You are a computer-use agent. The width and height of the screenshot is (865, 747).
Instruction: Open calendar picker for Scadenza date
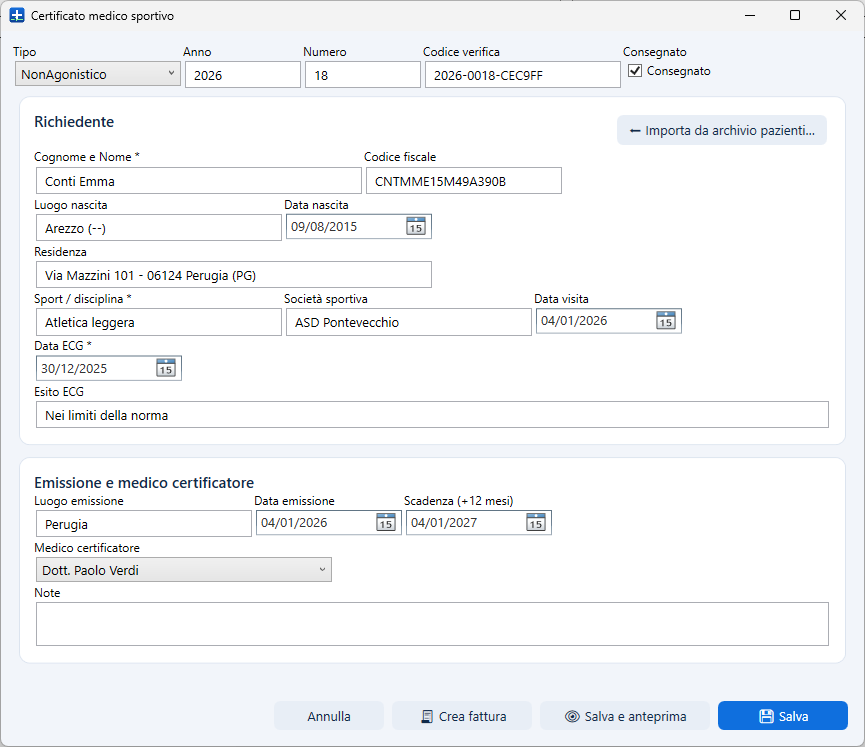point(536,522)
